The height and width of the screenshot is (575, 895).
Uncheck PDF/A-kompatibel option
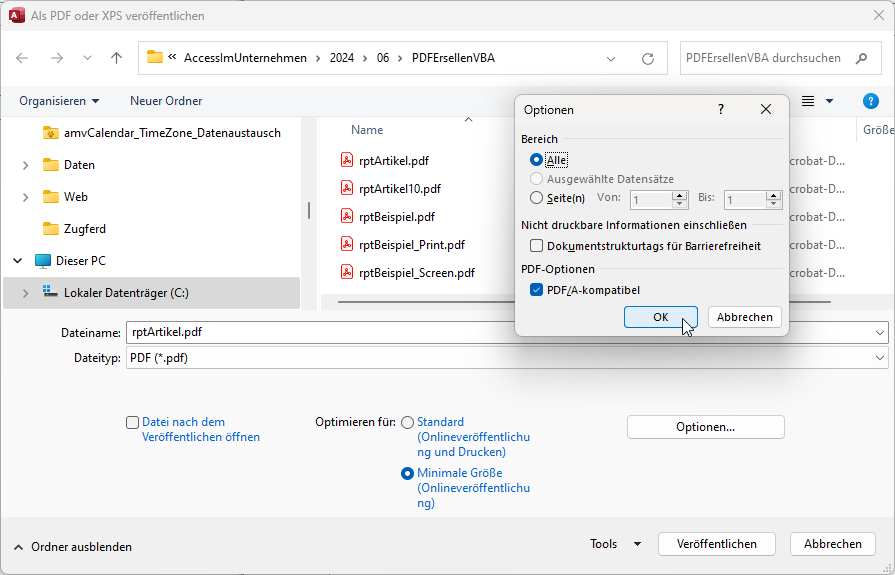(x=536, y=289)
